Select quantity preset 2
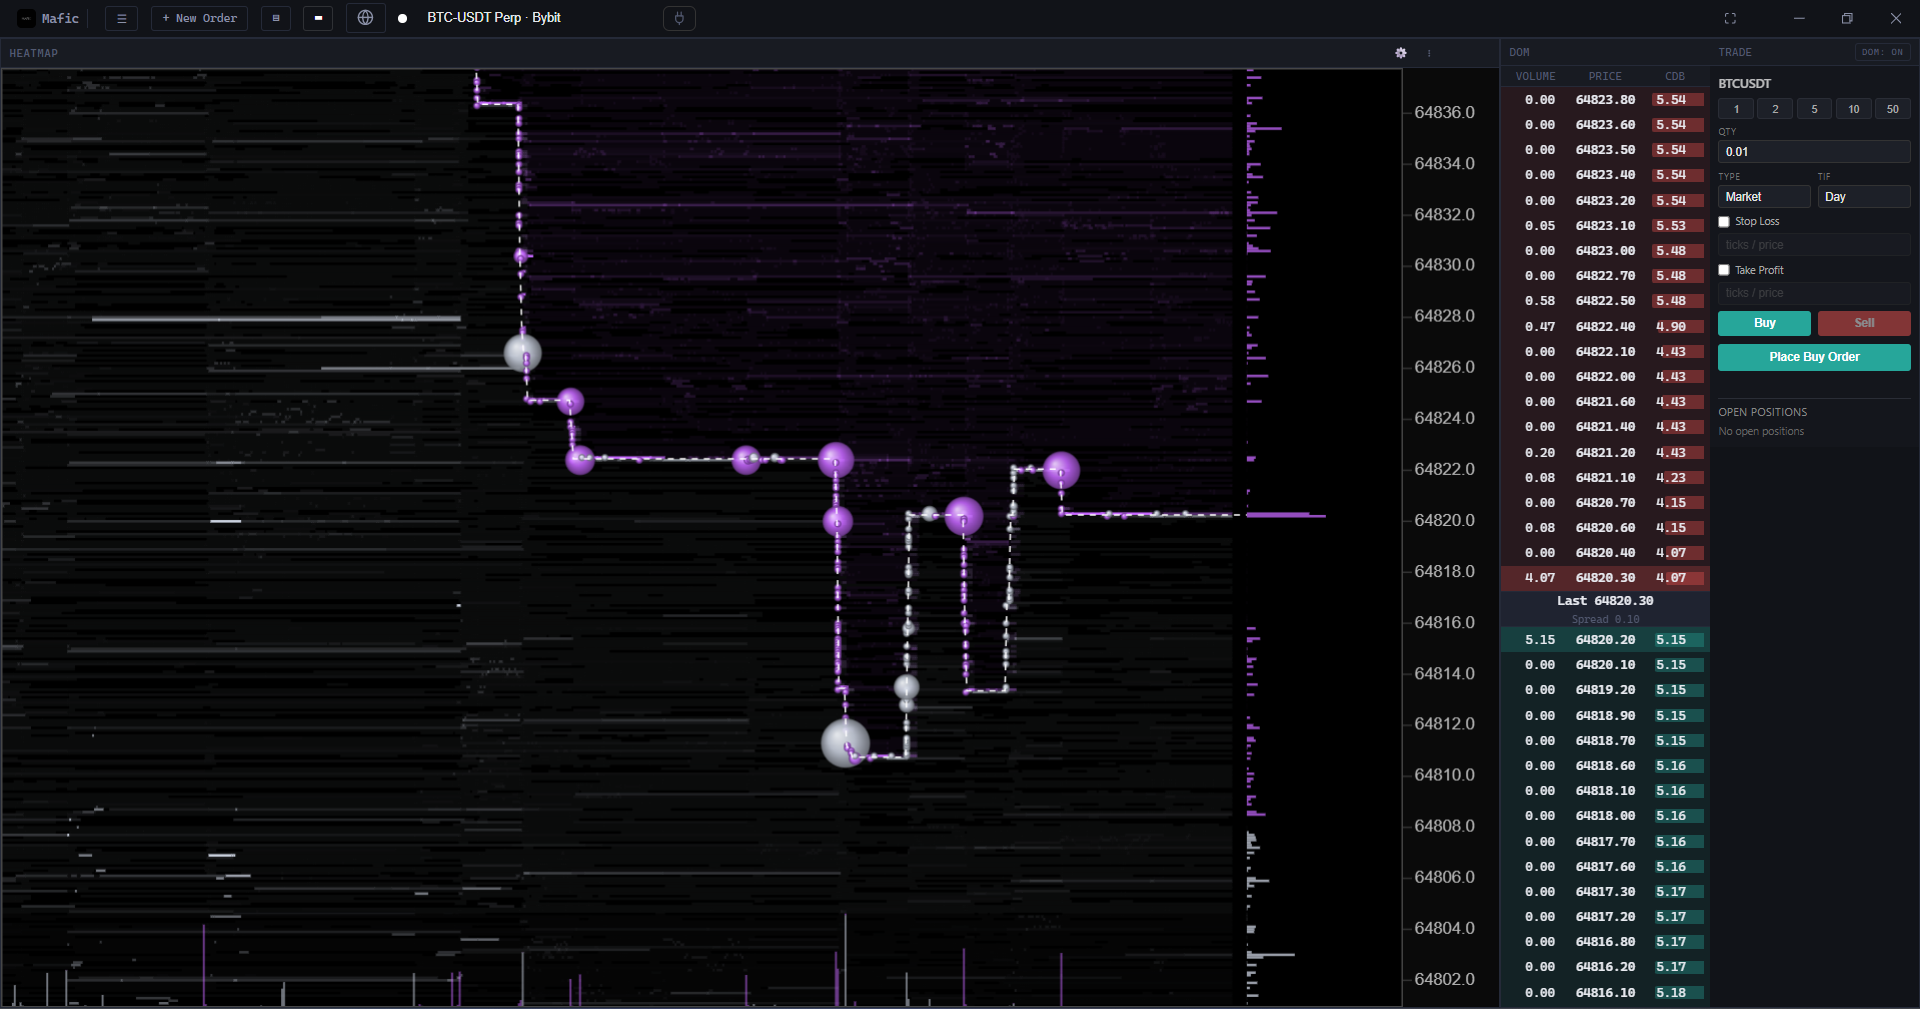 pos(1775,109)
